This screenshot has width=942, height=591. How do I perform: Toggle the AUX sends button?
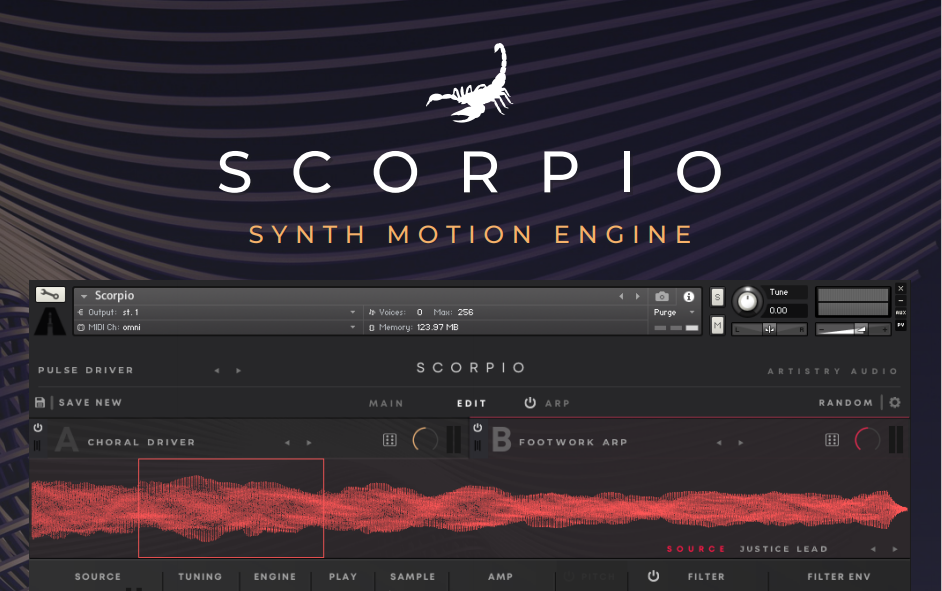[x=901, y=312]
